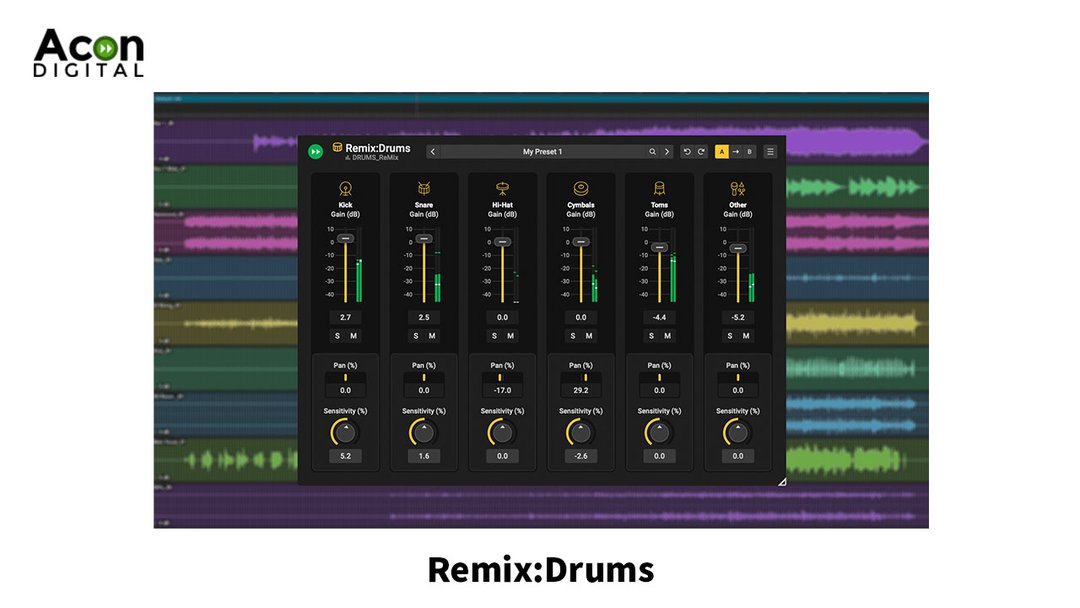Screen dimensions: 1080x608
Task: Click the Snare drum icon
Action: 424,187
